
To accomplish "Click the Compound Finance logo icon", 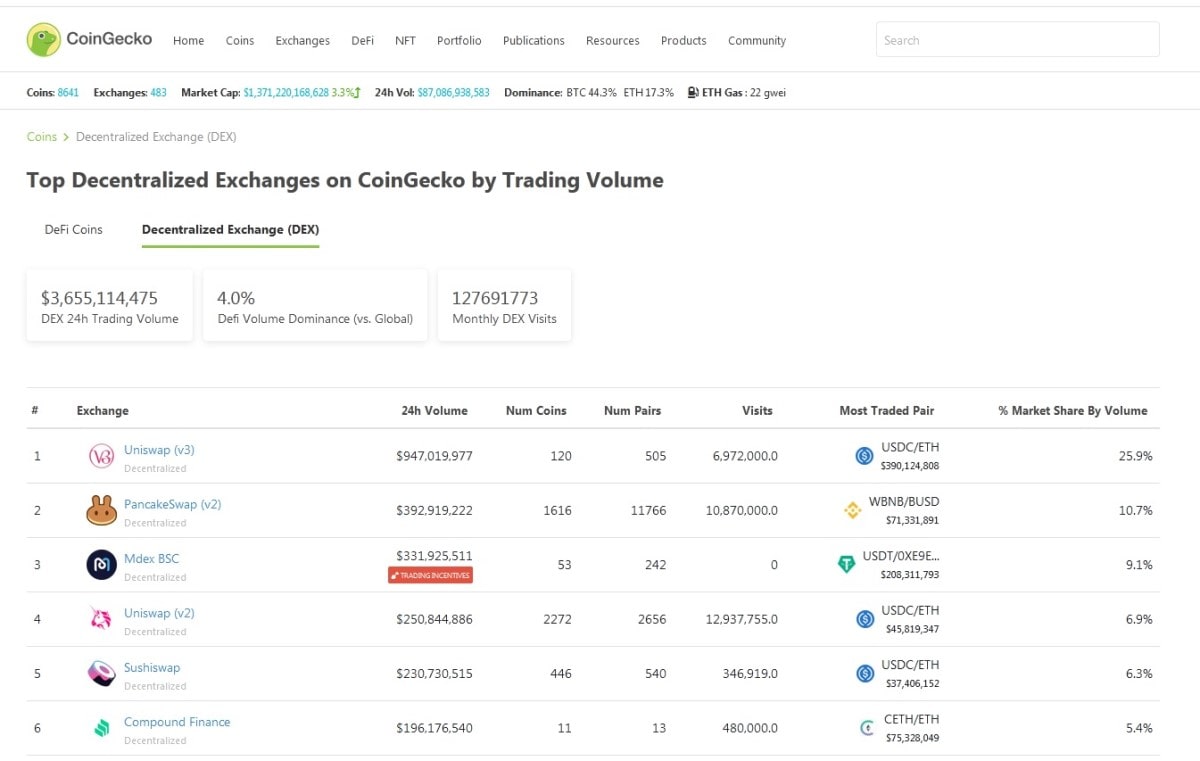I will click(102, 728).
